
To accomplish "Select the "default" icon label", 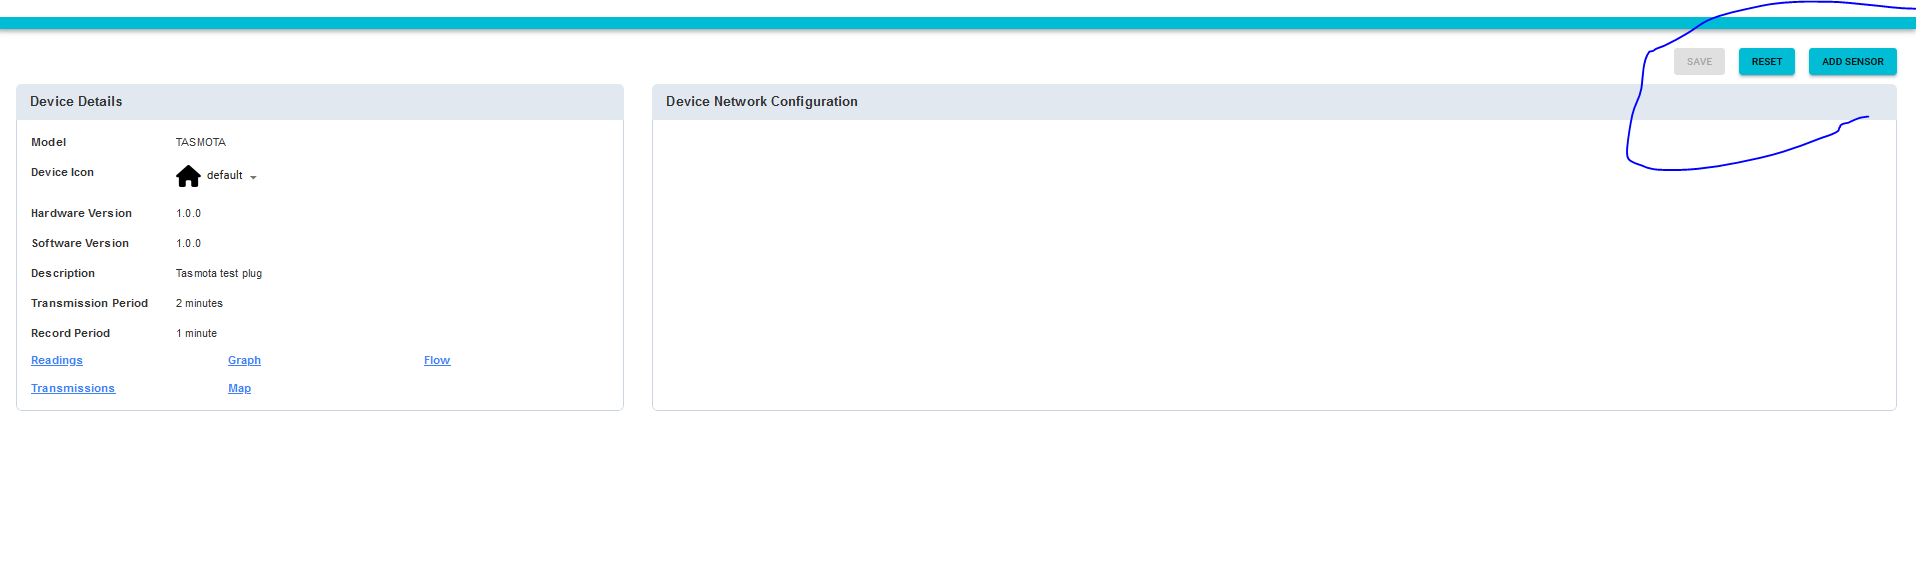I will tap(224, 176).
